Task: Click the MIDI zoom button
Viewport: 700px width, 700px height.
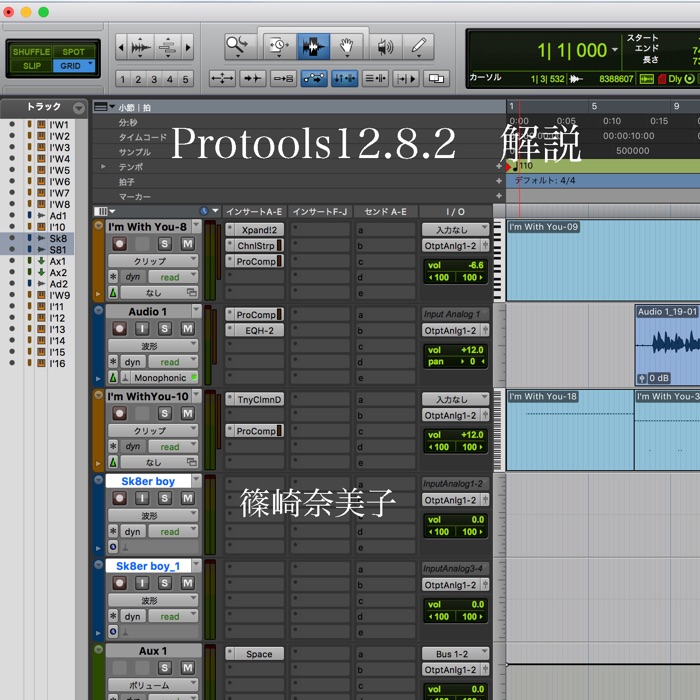Action: pyautogui.click(x=168, y=46)
